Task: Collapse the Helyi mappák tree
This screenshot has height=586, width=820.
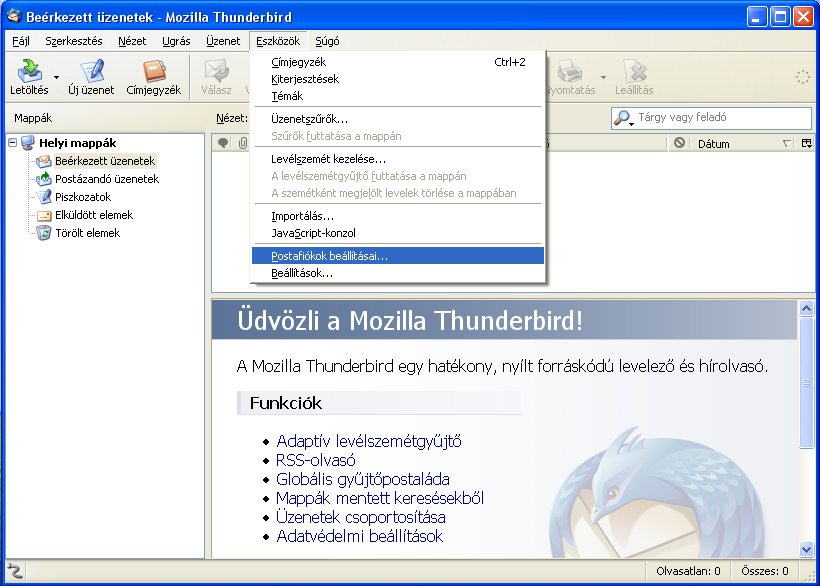Action: click(13, 143)
